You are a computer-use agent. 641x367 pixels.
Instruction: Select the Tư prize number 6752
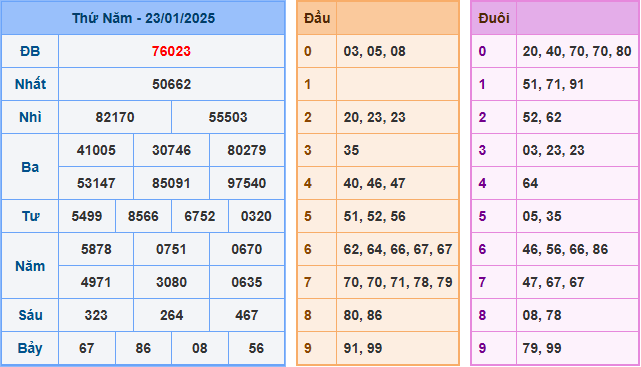point(199,216)
